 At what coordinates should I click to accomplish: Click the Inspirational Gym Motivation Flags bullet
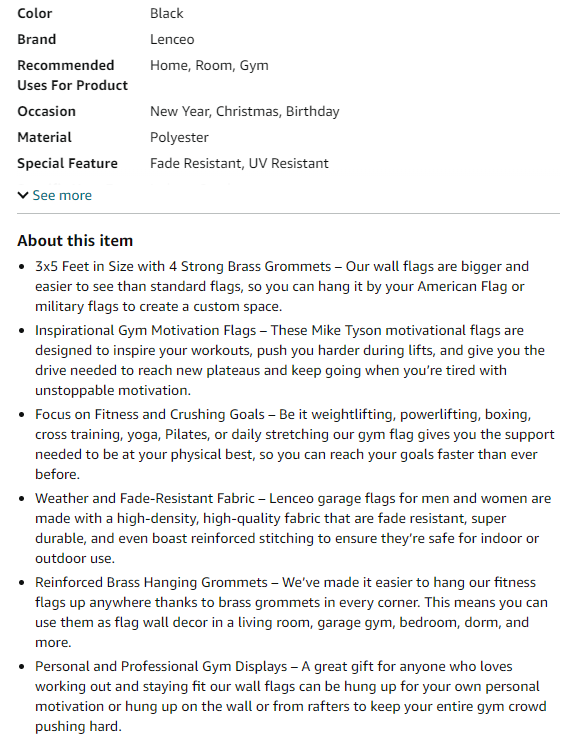point(290,360)
